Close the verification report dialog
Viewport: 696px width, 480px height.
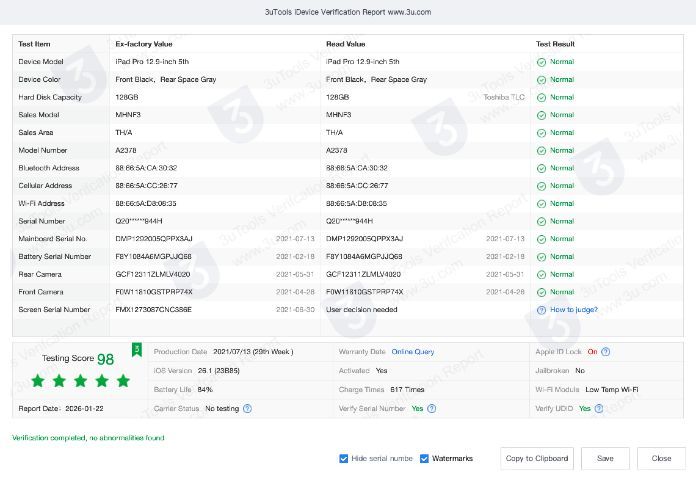point(661,459)
